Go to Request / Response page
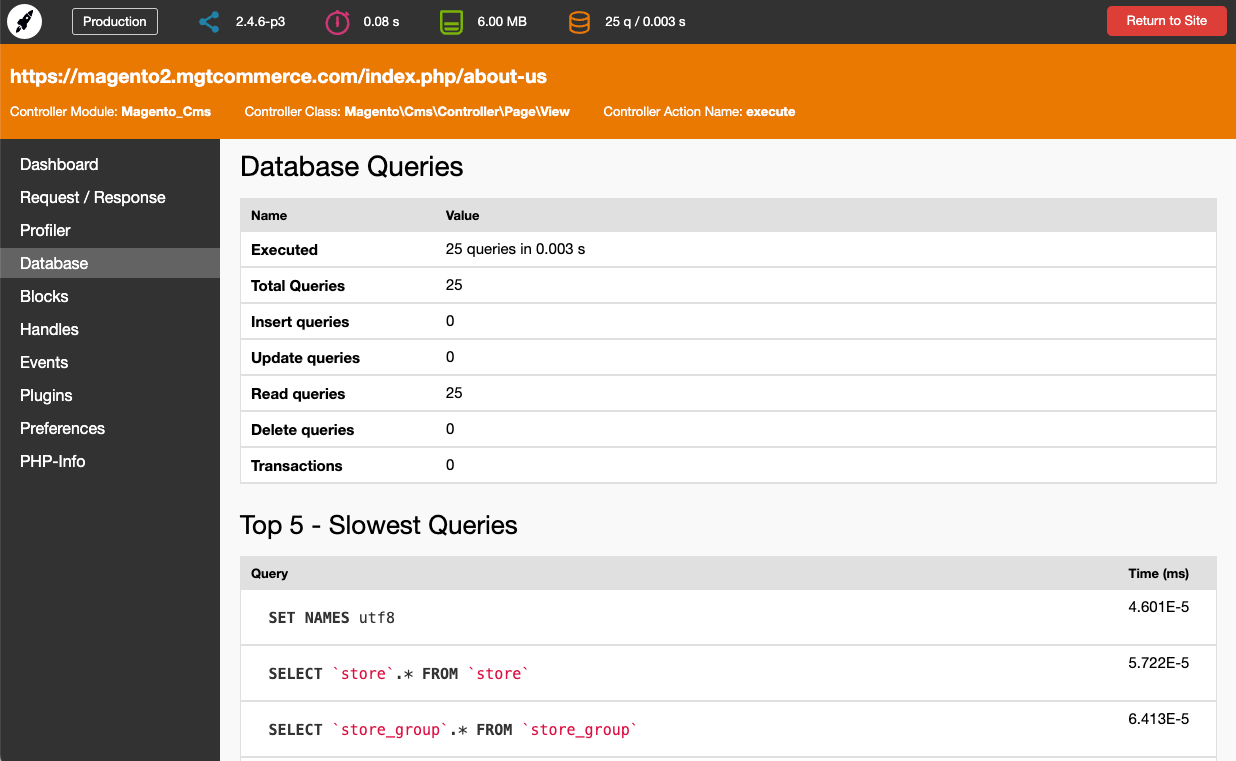This screenshot has height=761, width=1236. (93, 198)
